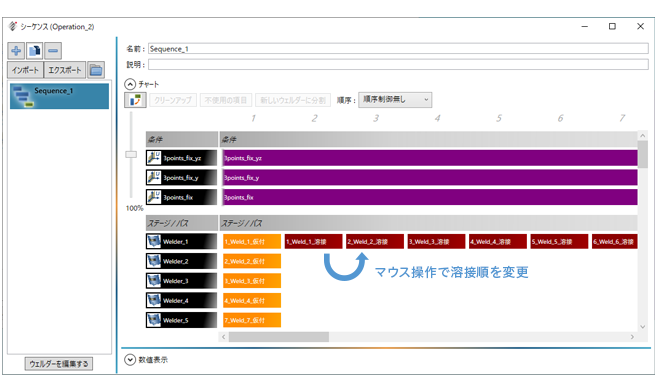This screenshot has height=390, width=660.
Task: Click the 3points_fix_yz condition icon
Action: [x=154, y=158]
